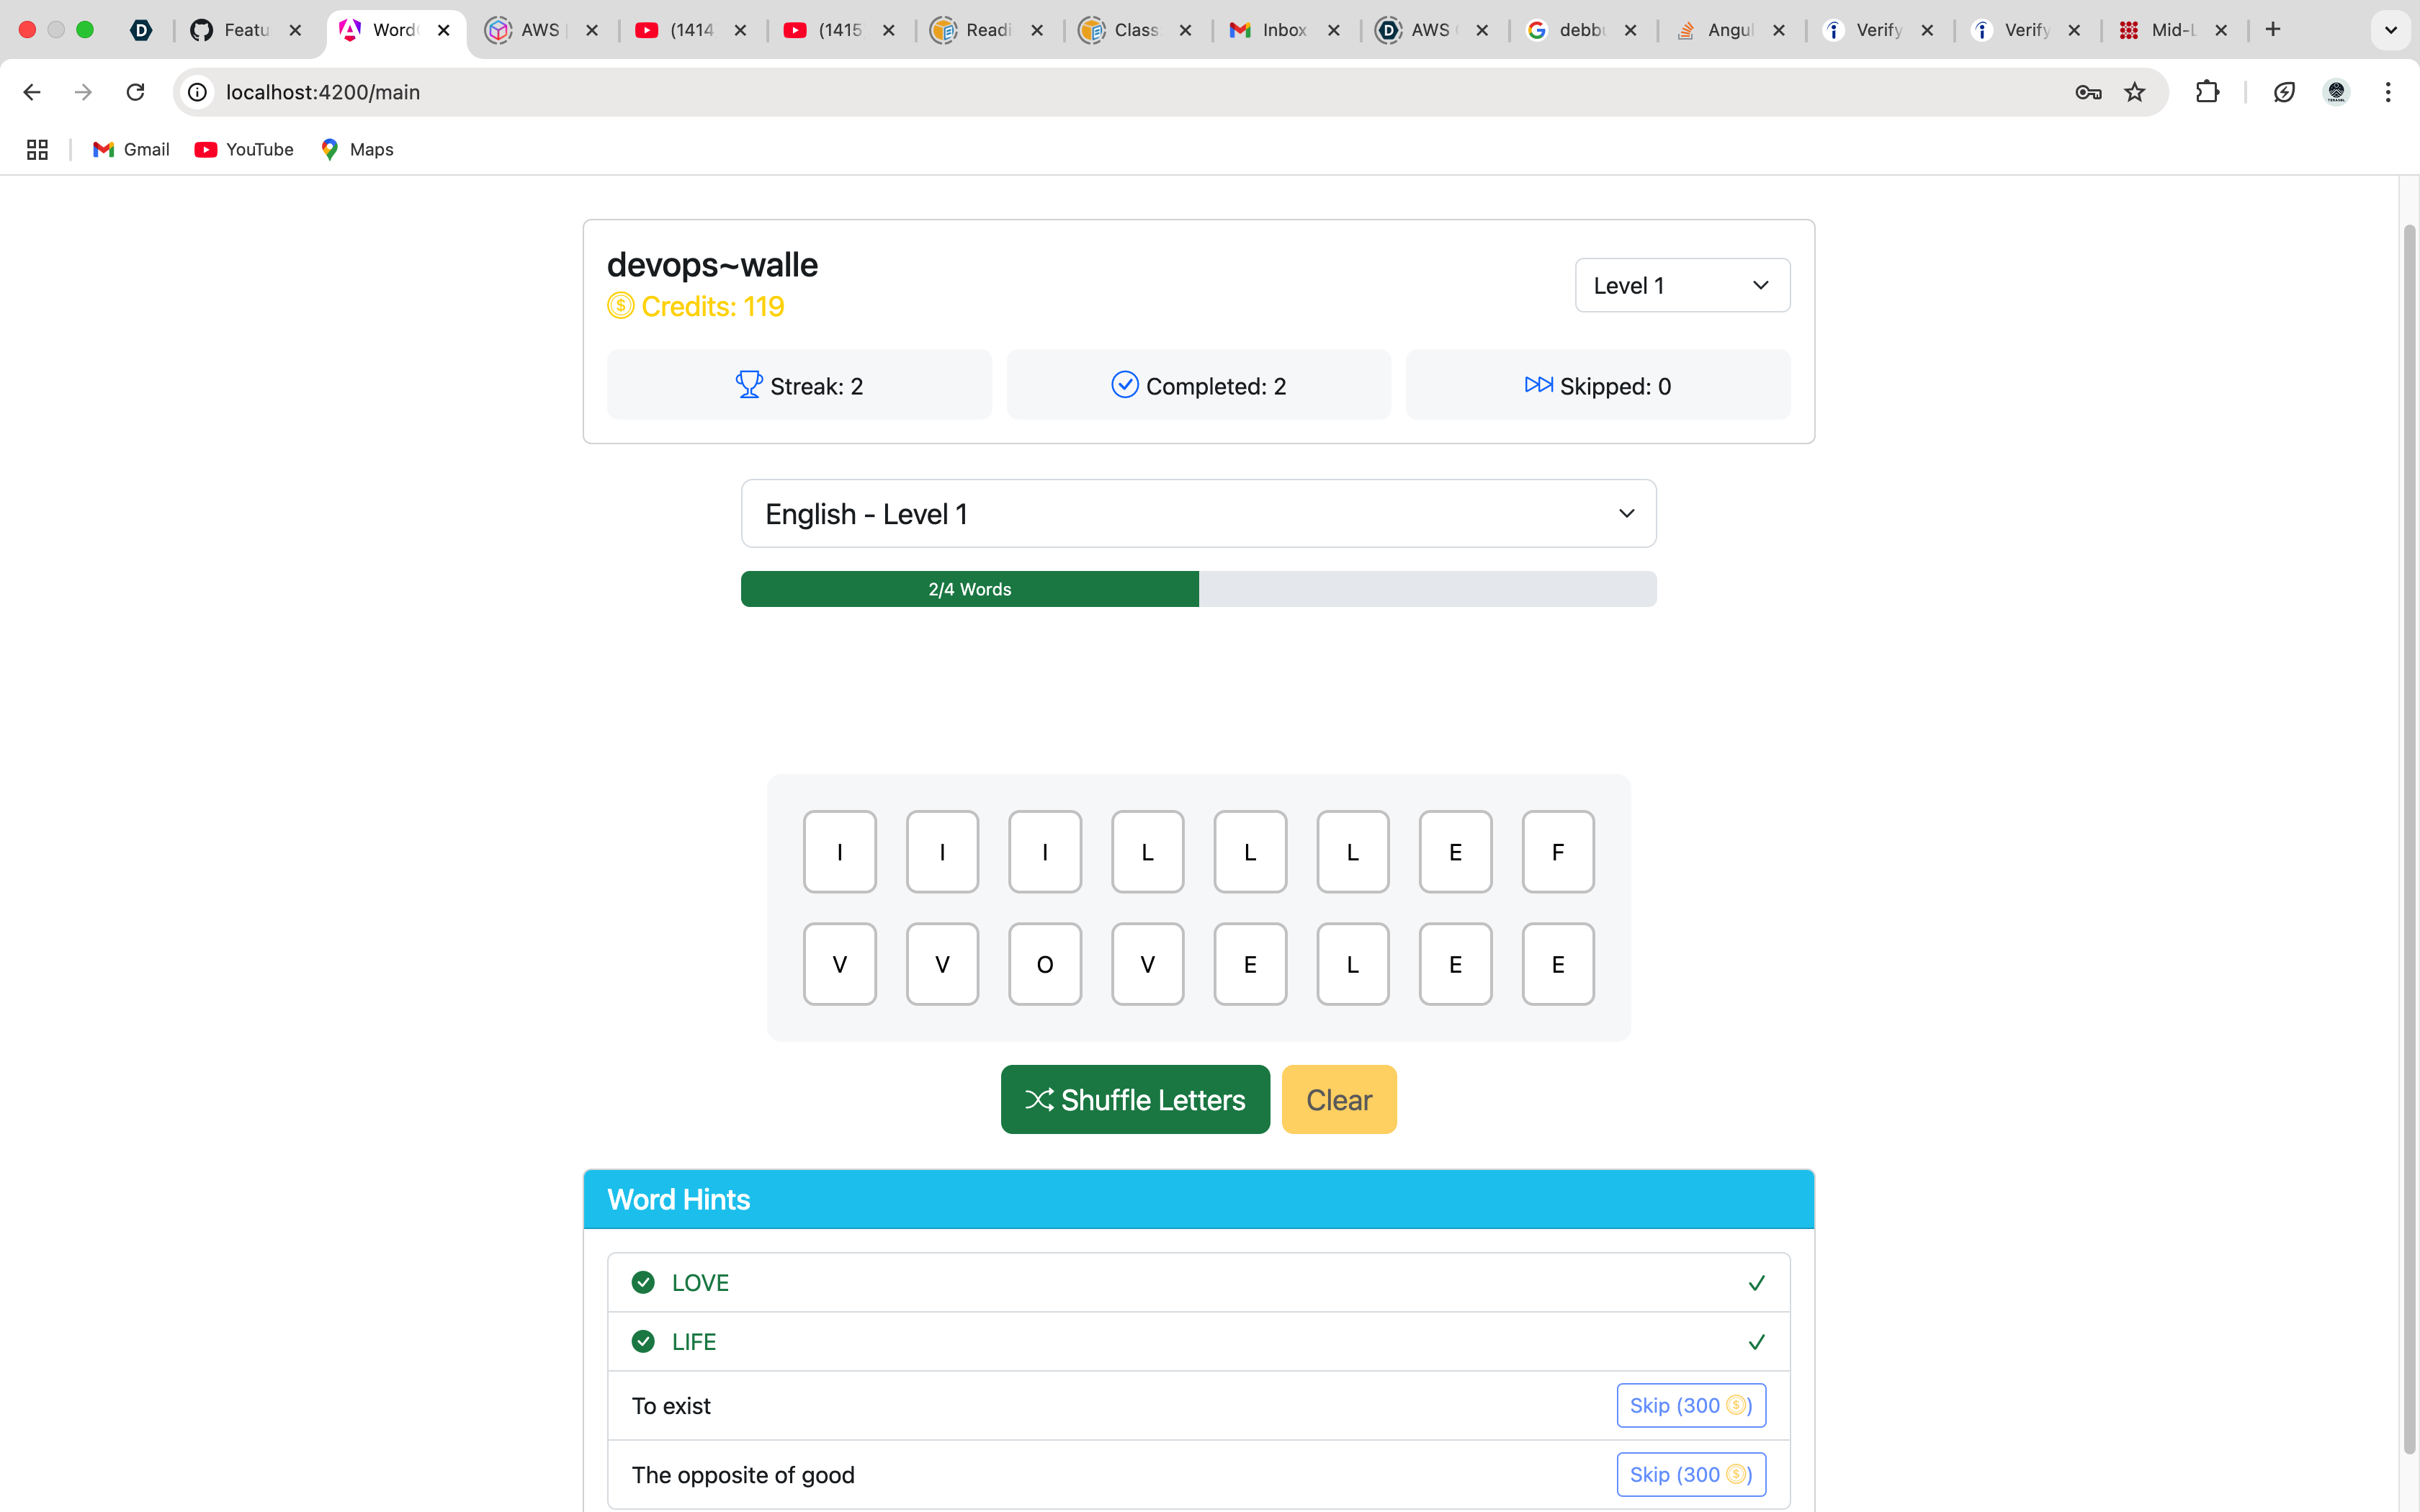The width and height of the screenshot is (2420, 1512).
Task: Reload the page with the refresh icon
Action: pos(135,92)
